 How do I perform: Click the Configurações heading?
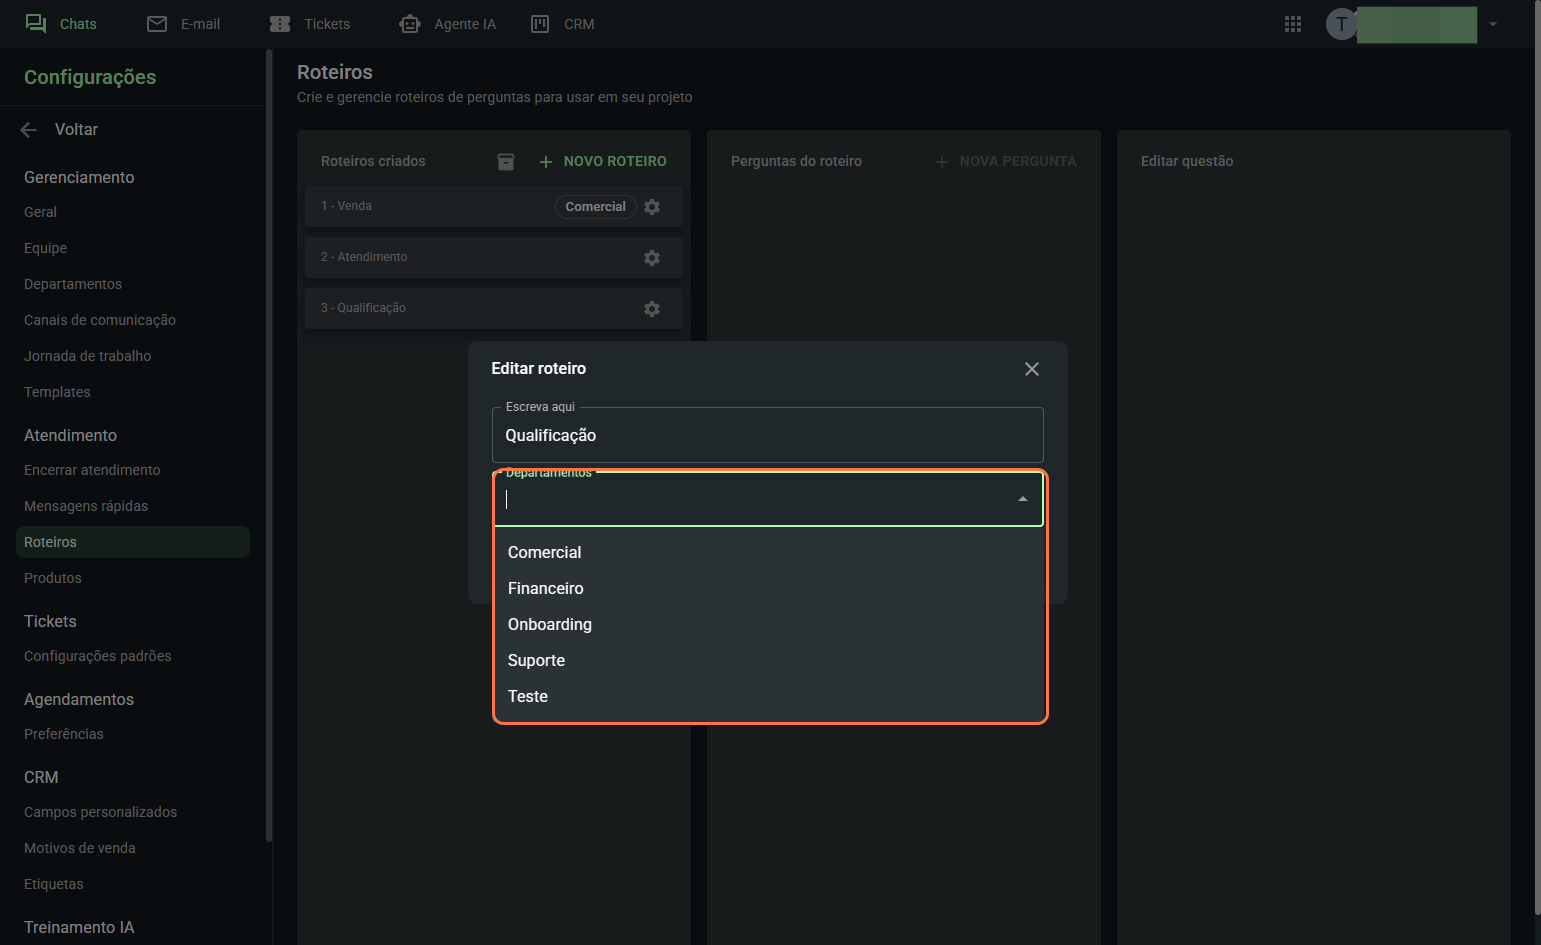[90, 77]
